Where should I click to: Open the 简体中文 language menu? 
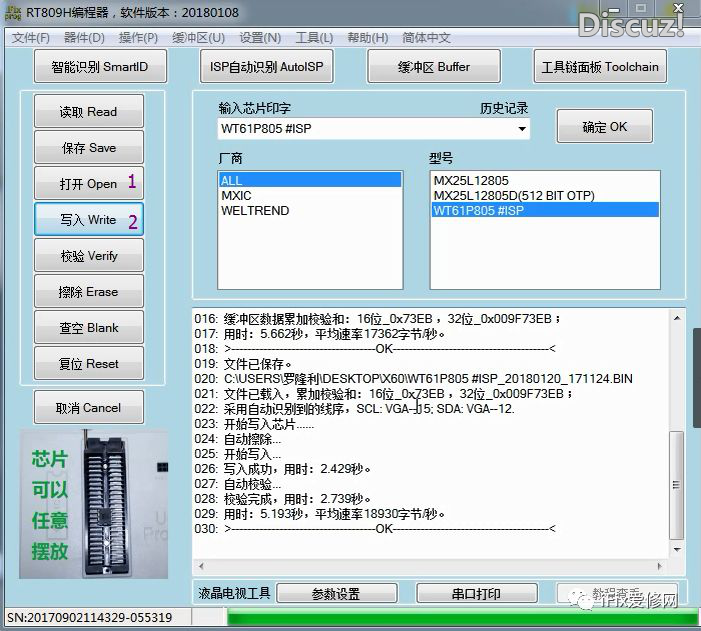(426, 38)
